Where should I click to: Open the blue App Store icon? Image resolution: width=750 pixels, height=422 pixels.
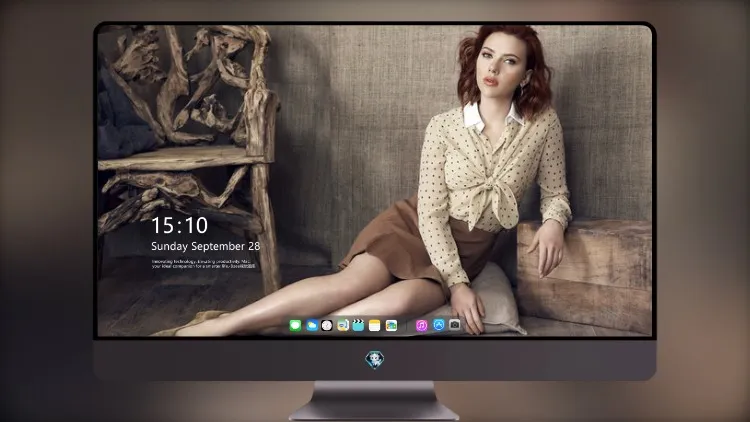point(439,325)
